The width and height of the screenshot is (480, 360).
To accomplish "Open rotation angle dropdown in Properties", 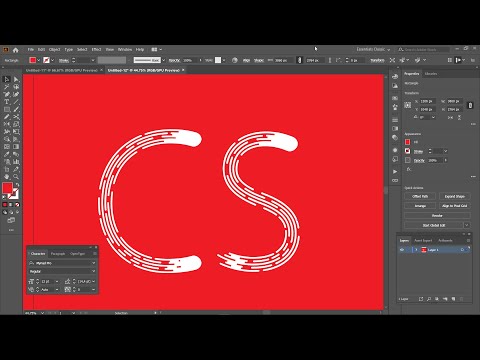I will (433, 117).
